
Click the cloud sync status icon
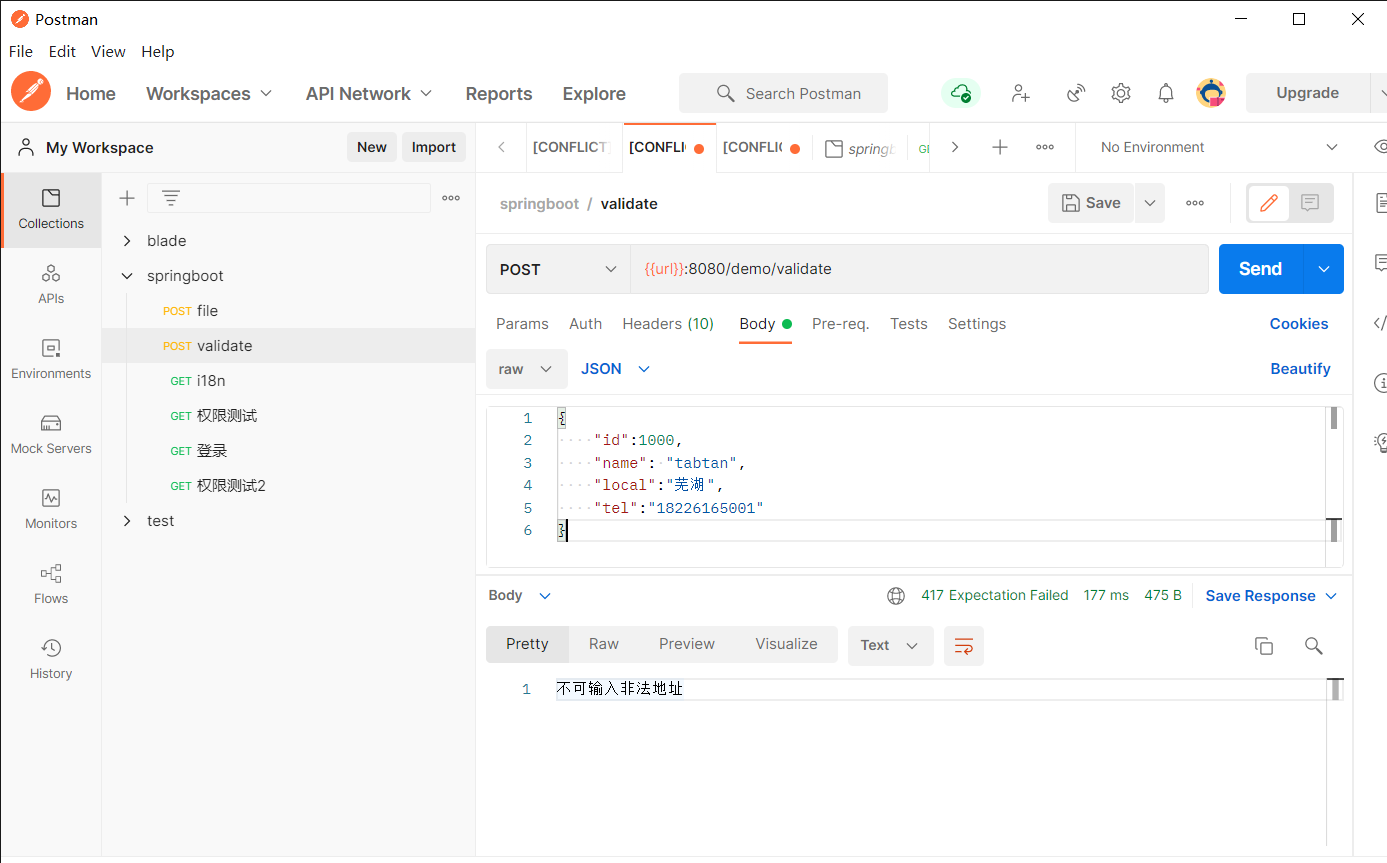[960, 93]
